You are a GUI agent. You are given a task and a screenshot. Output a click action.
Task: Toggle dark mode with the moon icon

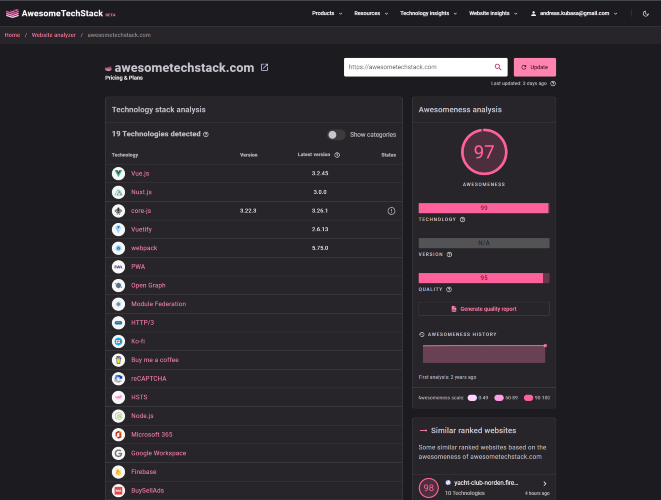point(645,14)
